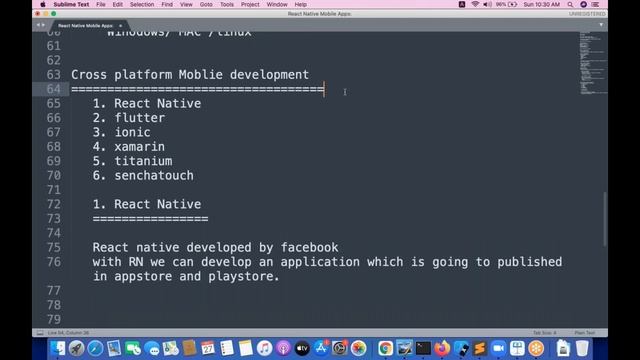Viewport: 640px width, 360px height.
Task: Open Firefox from the dock
Action: pyautogui.click(x=442, y=348)
